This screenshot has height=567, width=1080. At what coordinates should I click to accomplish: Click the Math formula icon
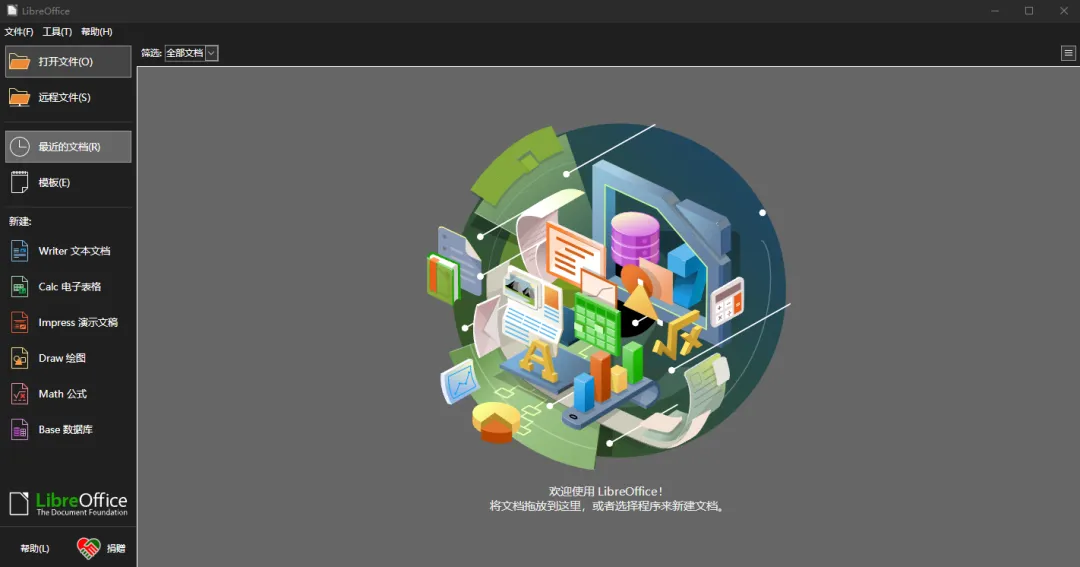coord(19,394)
